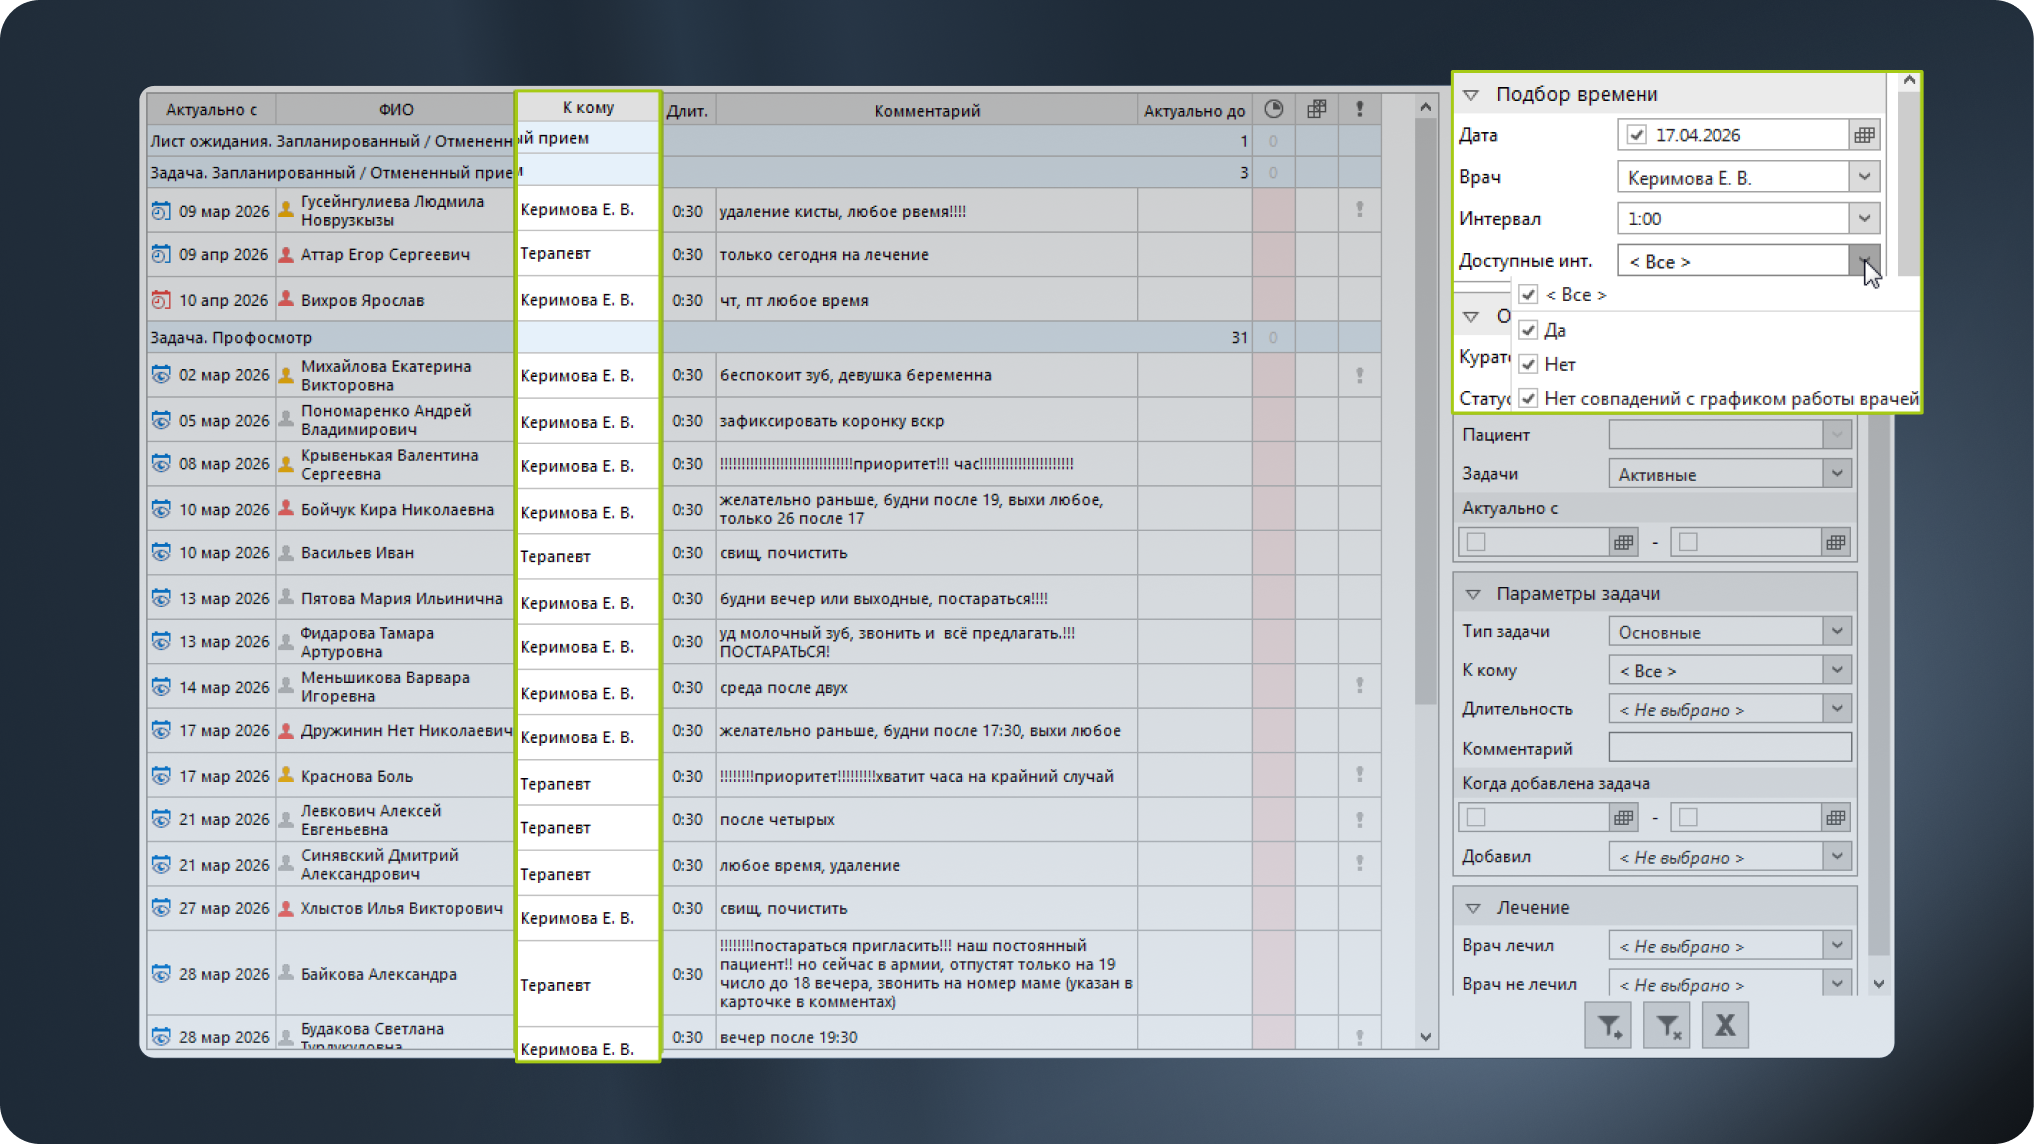Uncheck the < Все > option checkbox

pyautogui.click(x=1528, y=294)
